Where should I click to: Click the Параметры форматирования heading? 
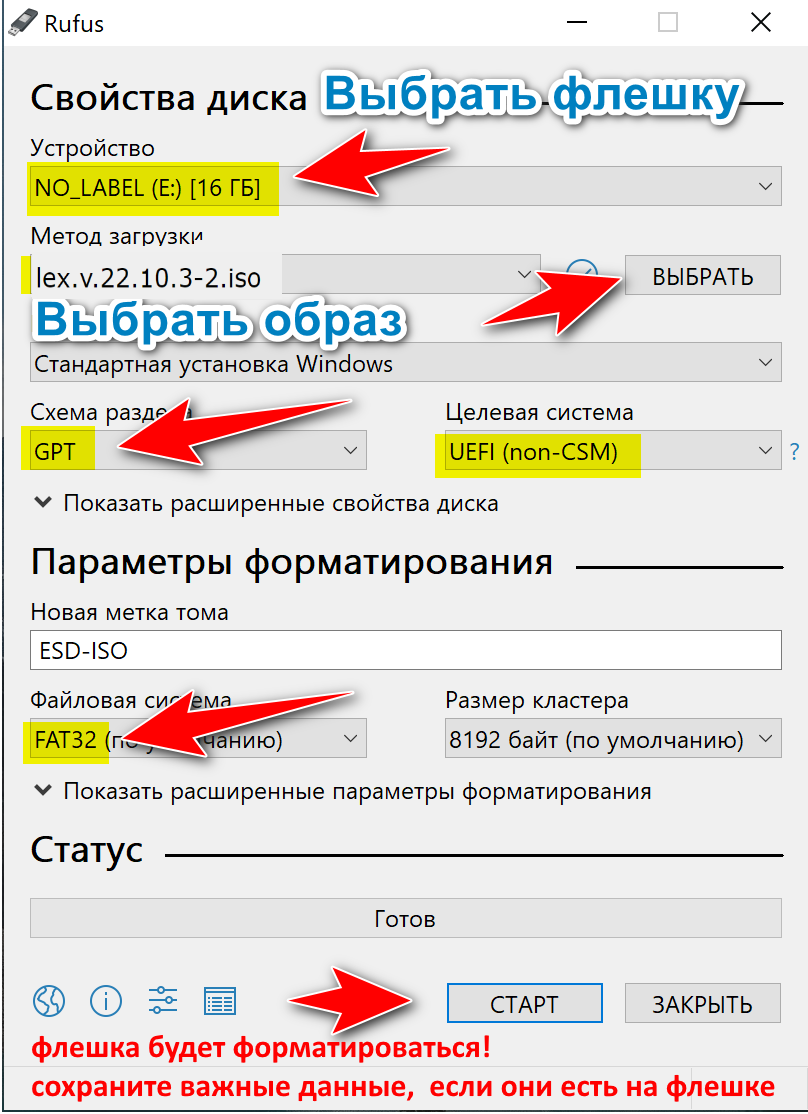pyautogui.click(x=292, y=563)
